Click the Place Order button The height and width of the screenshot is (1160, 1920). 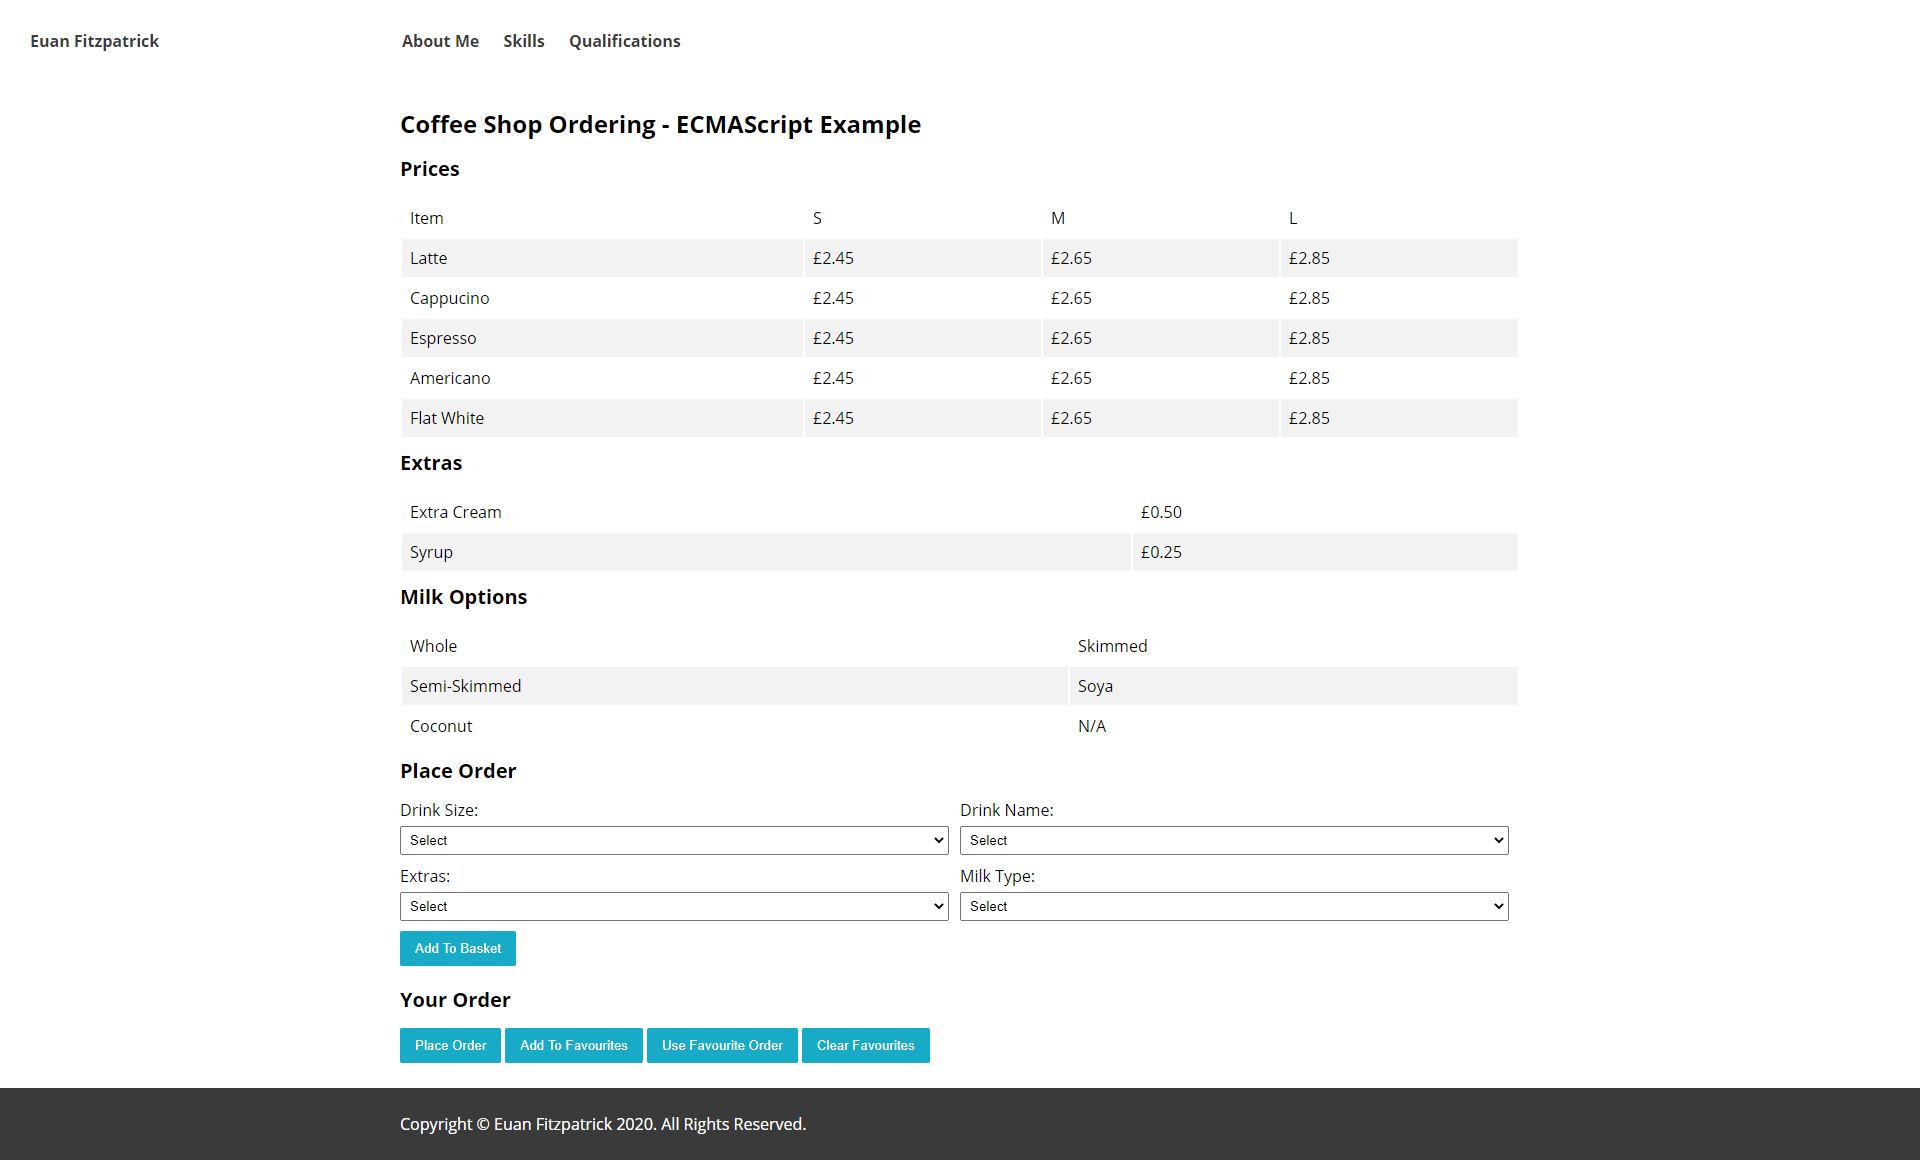click(x=449, y=1045)
